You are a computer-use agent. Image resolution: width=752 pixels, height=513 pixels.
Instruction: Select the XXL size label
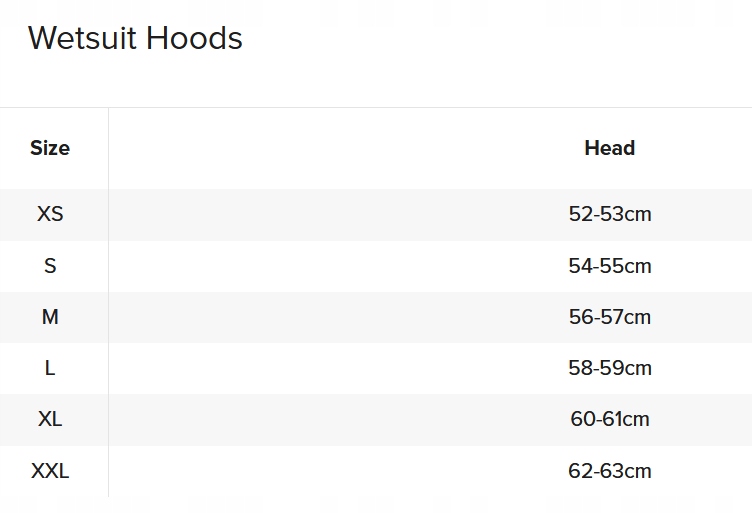50,471
